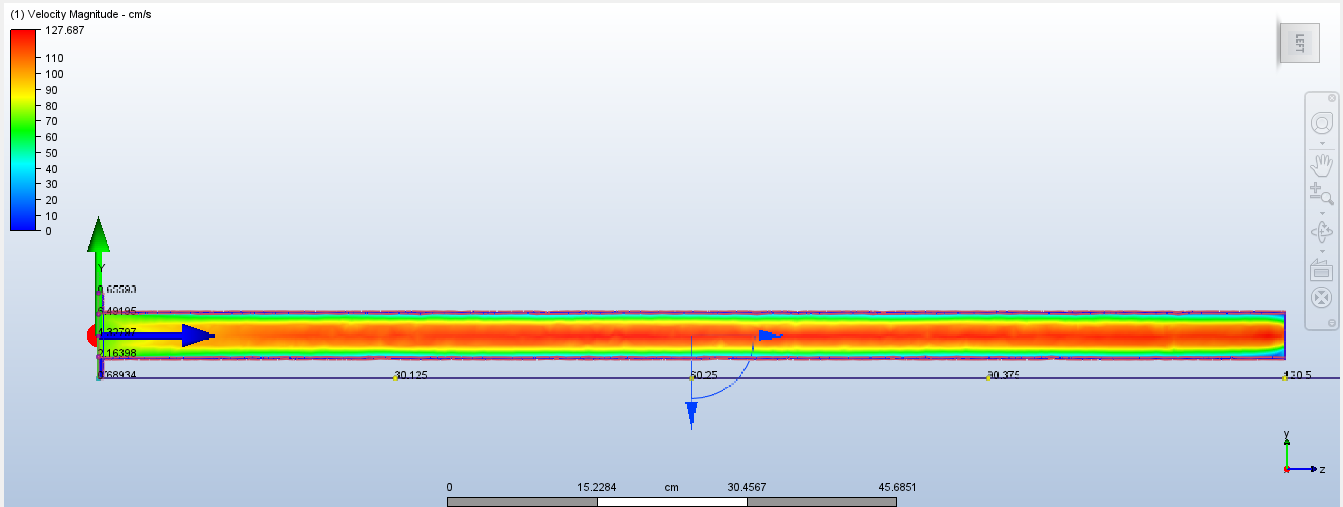Open the Full Navigation Wheel tool
Screen dimensions: 1343x507
click(x=1321, y=124)
